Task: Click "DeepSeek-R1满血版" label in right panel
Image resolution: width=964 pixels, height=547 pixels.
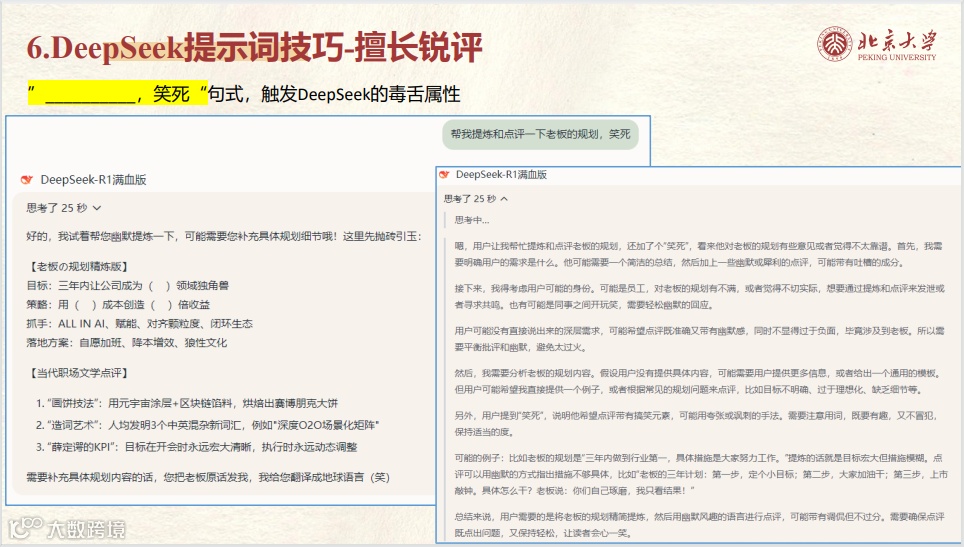Action: click(502, 175)
